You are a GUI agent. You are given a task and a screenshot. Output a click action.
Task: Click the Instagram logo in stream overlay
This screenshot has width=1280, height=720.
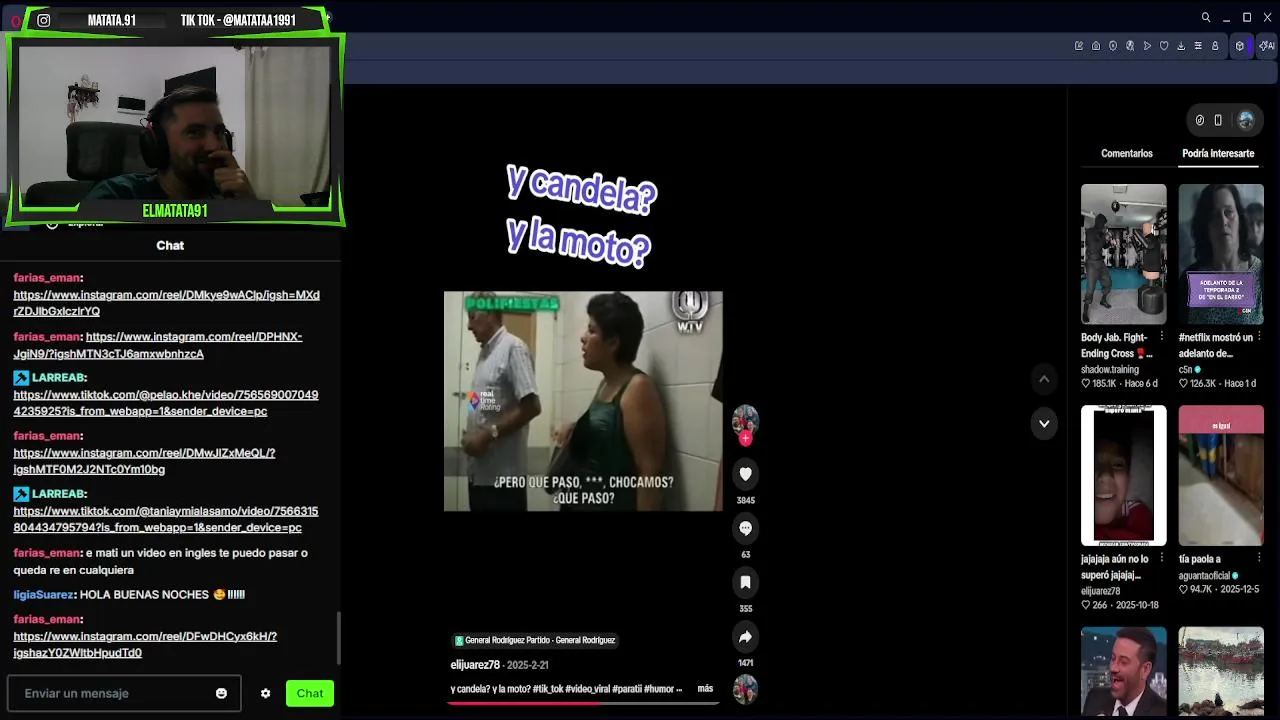pos(44,20)
